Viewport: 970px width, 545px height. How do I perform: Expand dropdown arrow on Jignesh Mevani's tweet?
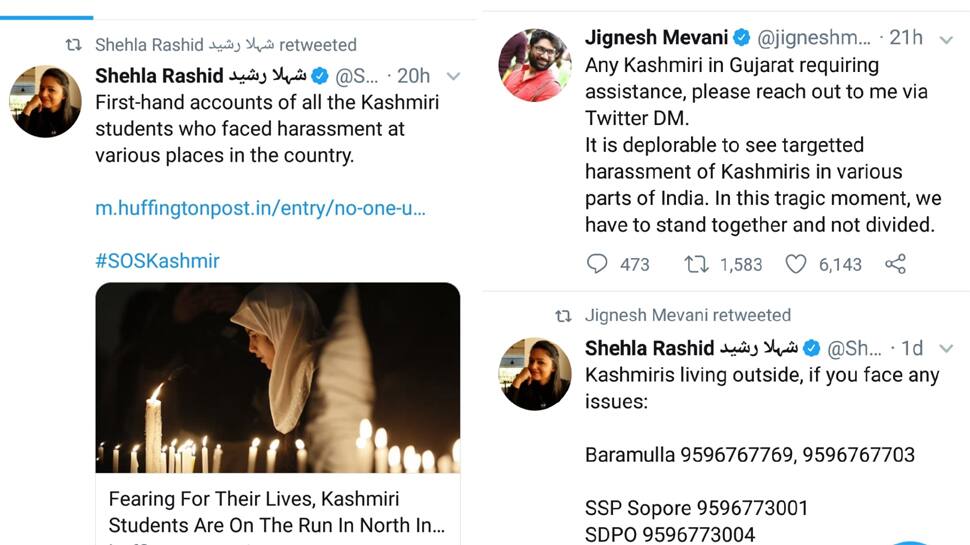coord(946,40)
